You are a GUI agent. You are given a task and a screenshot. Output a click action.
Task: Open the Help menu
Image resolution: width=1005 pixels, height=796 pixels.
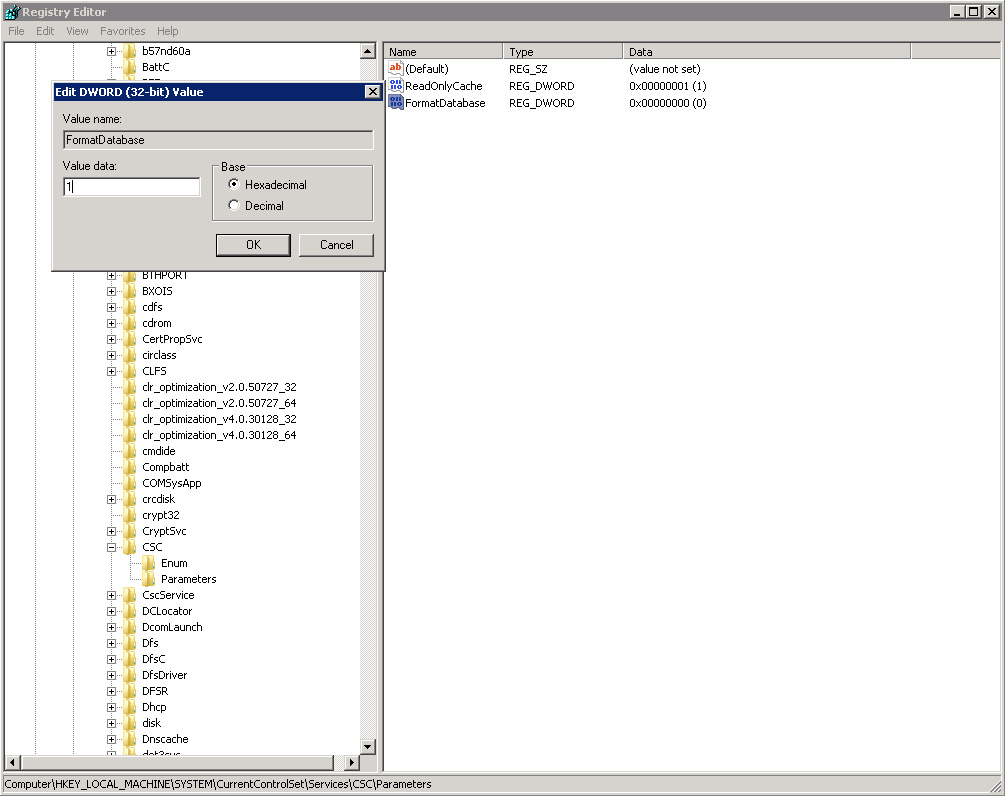[167, 31]
